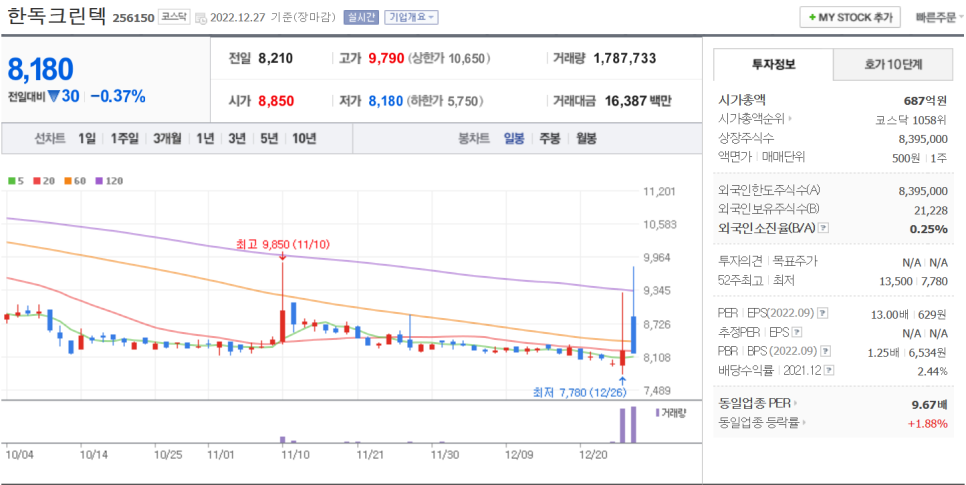The width and height of the screenshot is (966, 485).
Task: Click the green 5-day moving average swatch
Action: click(11, 181)
